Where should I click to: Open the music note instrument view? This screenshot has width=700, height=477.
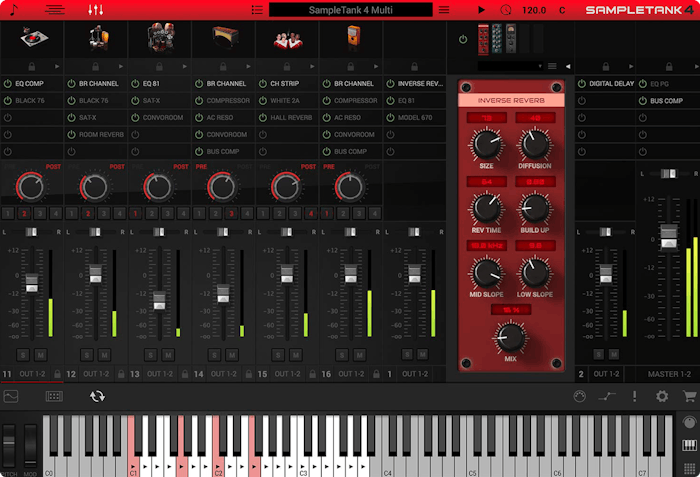pyautogui.click(x=14, y=9)
